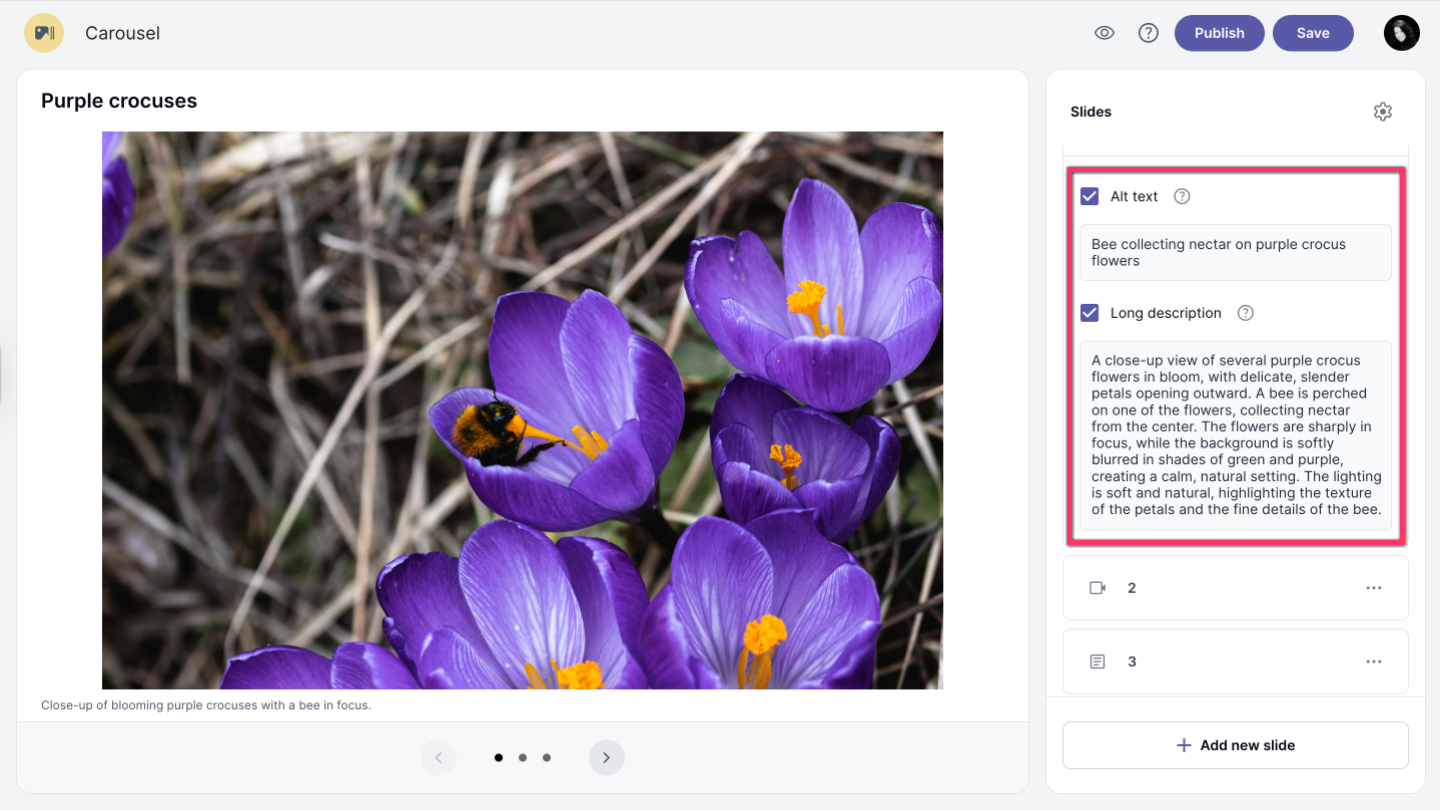Open help via top question mark icon
1440x810 pixels.
coord(1148,33)
